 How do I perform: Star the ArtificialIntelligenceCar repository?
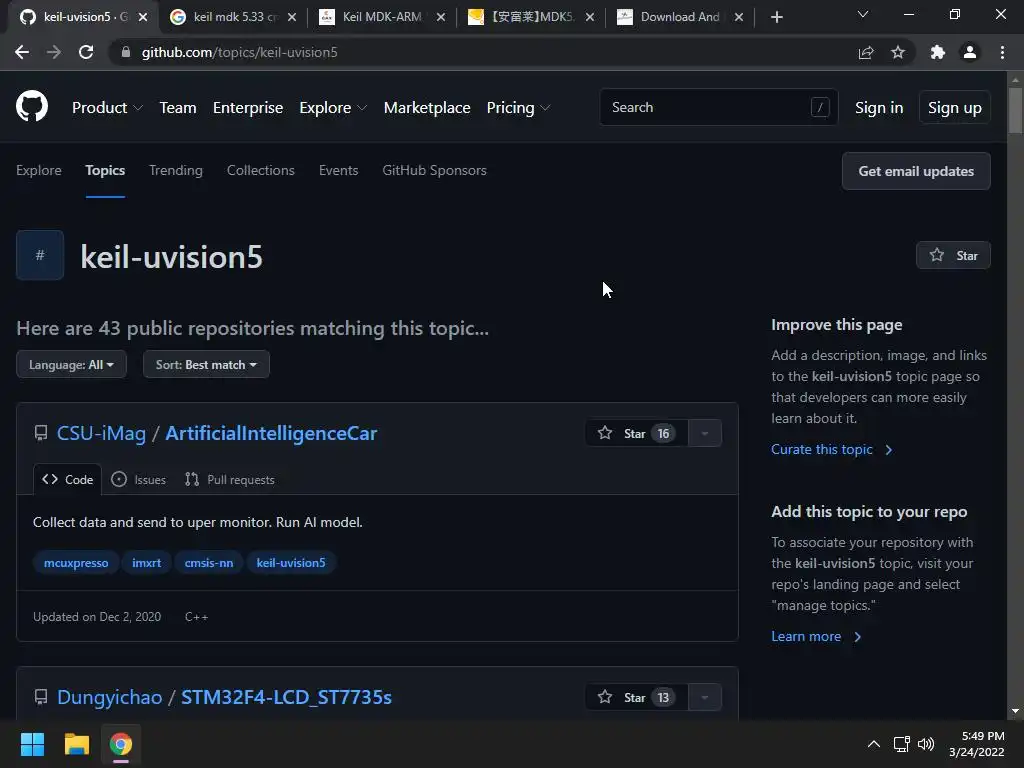(637, 433)
